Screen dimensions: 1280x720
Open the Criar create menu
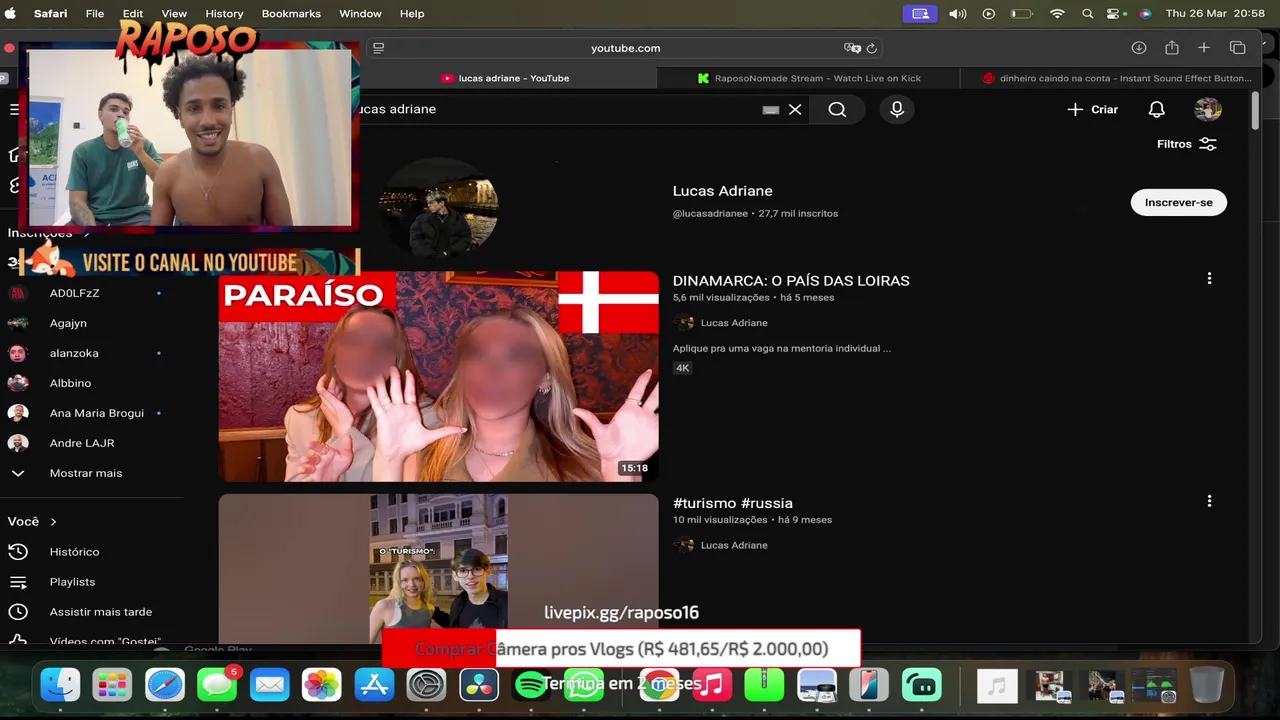click(x=1092, y=109)
